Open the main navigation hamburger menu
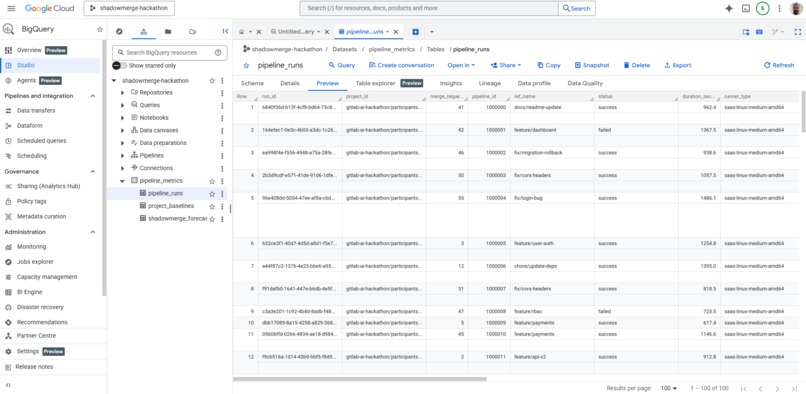Screen dimensions: 806x394 [x=11, y=8]
